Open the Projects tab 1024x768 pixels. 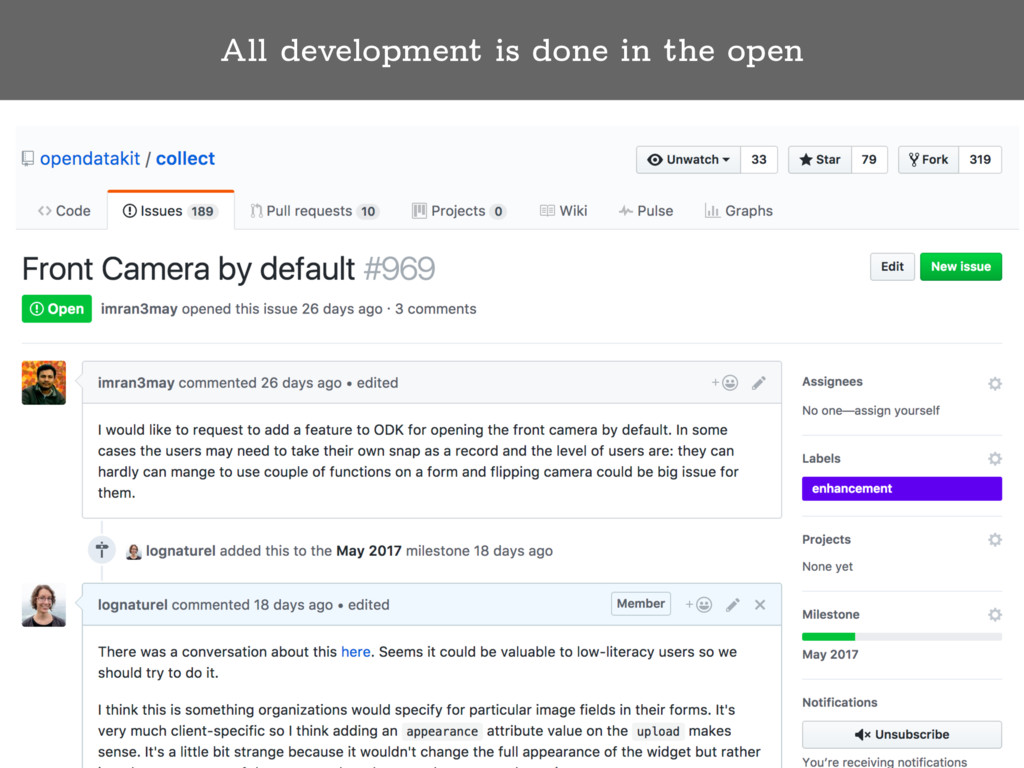pos(458,211)
